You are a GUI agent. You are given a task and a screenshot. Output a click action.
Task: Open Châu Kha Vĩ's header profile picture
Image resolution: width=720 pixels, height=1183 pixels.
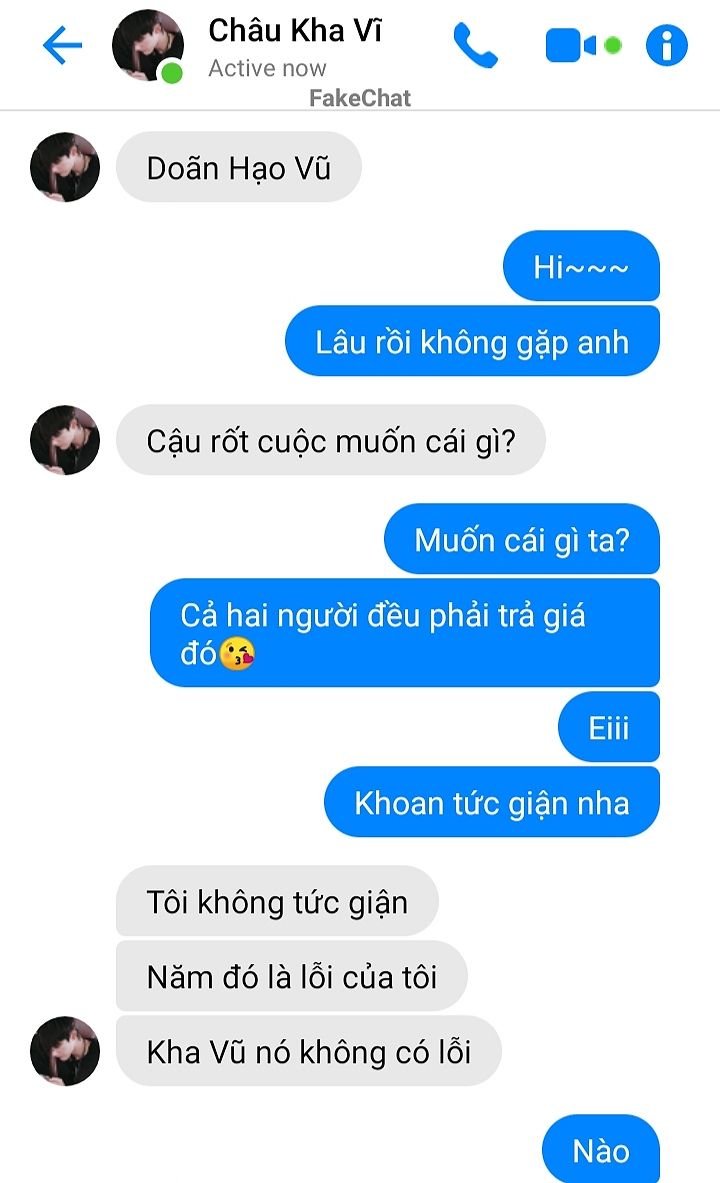coord(147,45)
